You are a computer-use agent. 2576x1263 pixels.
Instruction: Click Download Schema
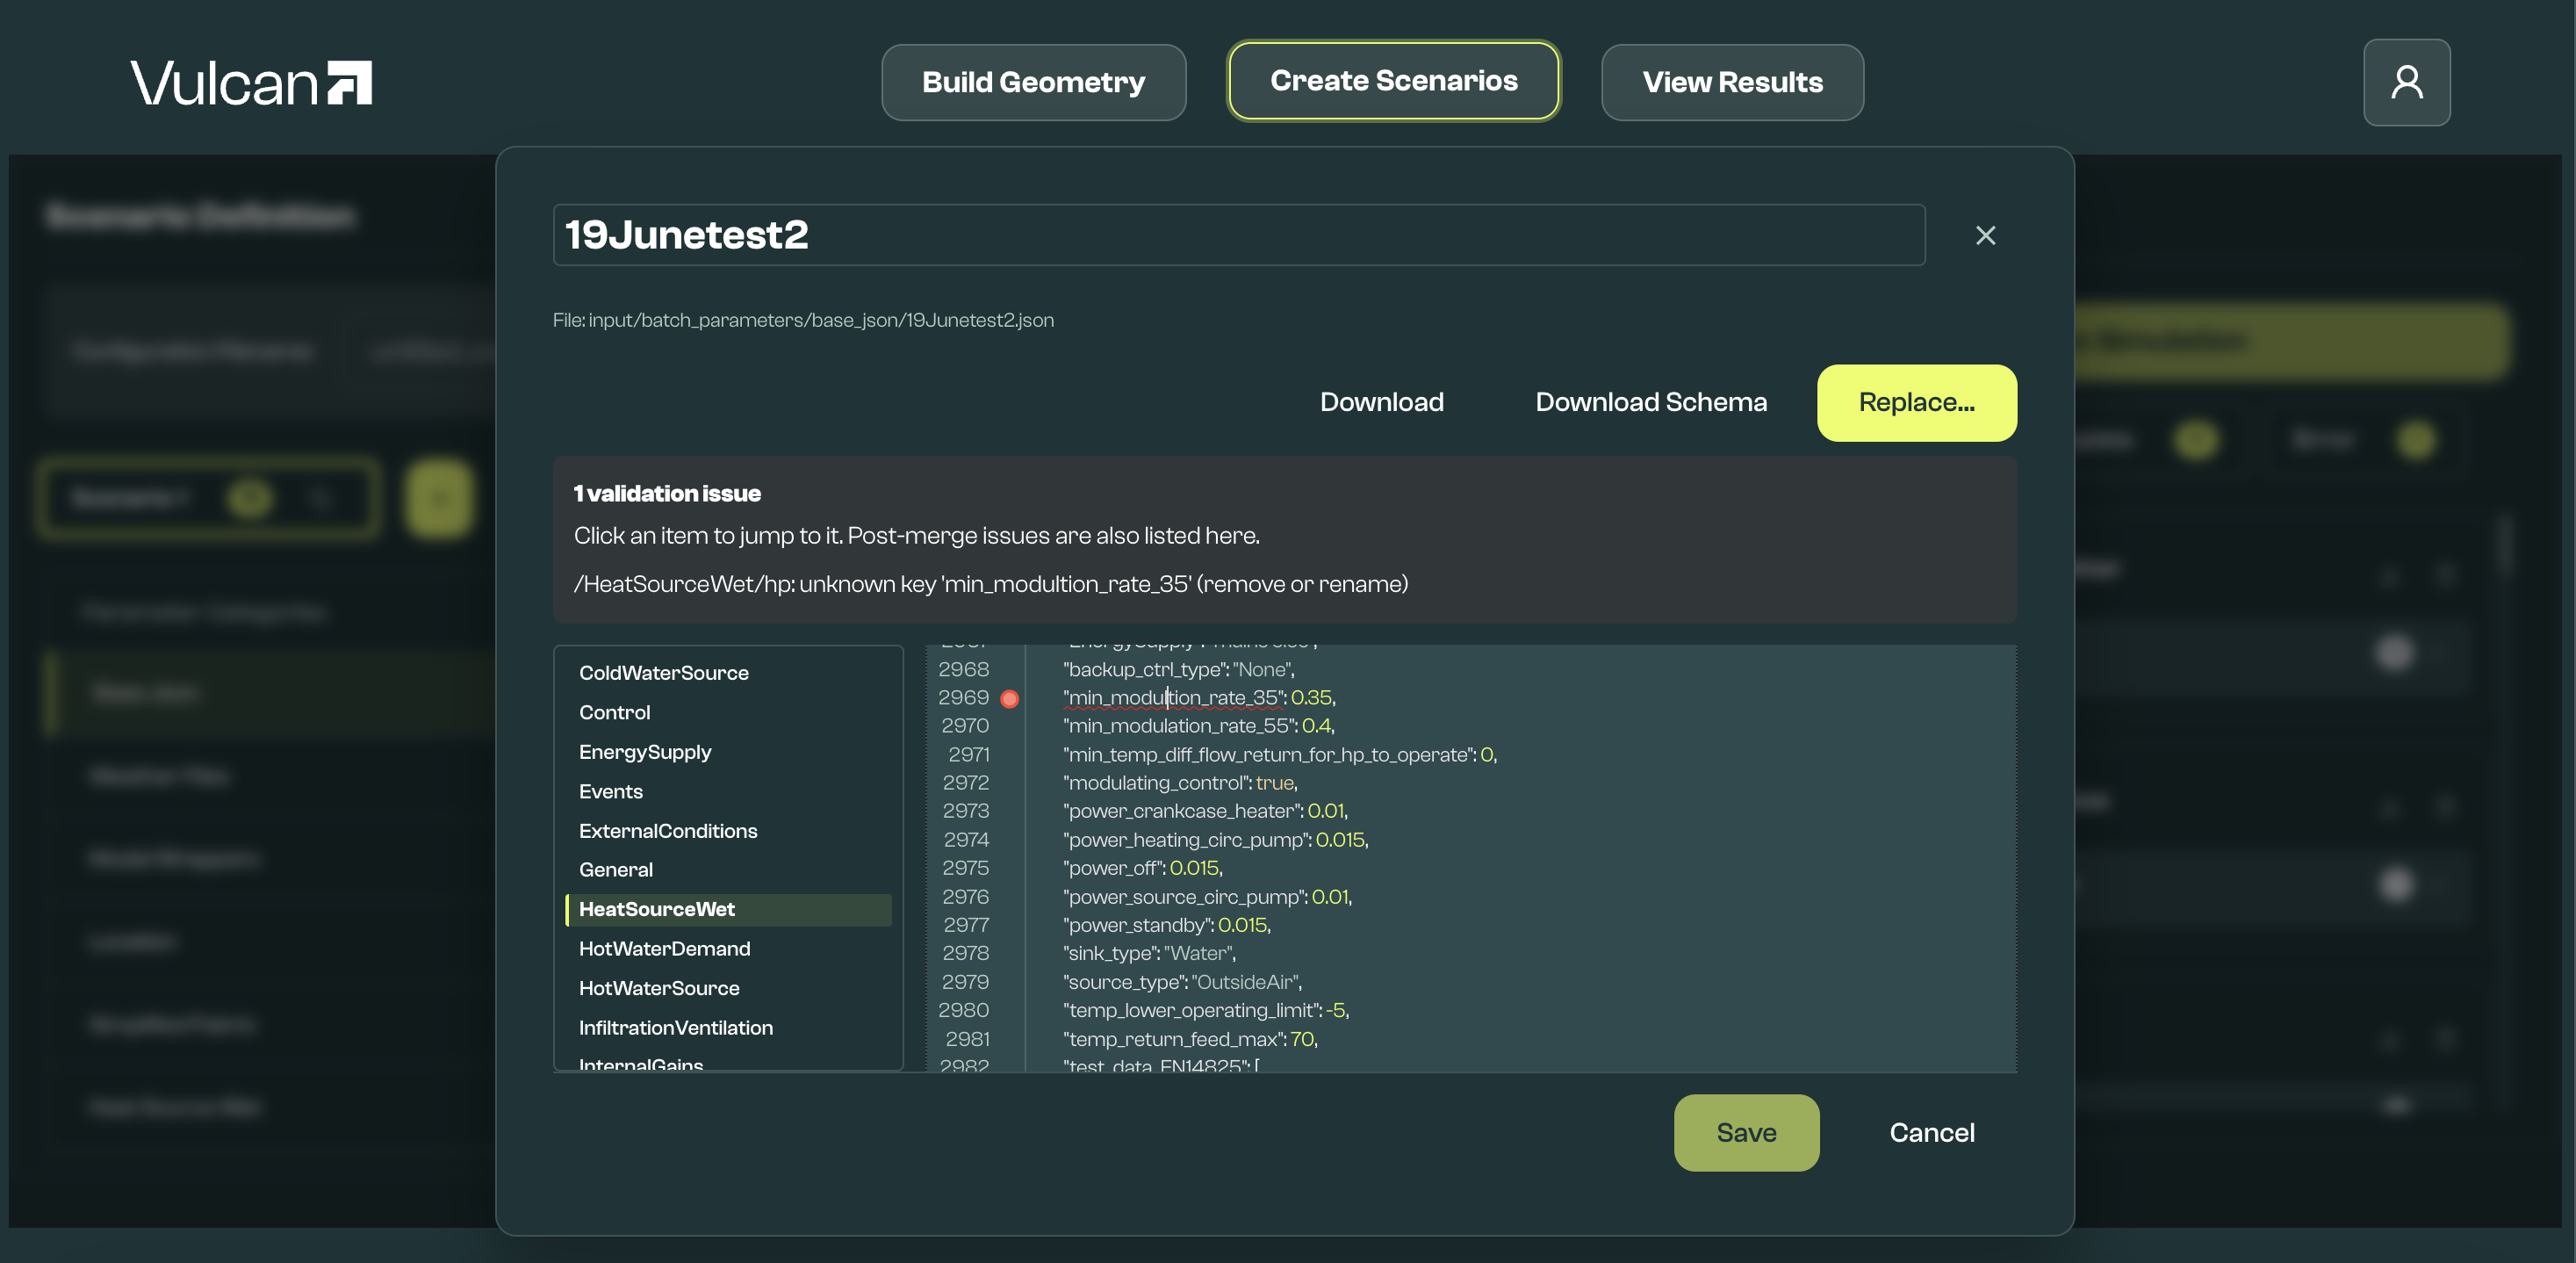pos(1650,402)
